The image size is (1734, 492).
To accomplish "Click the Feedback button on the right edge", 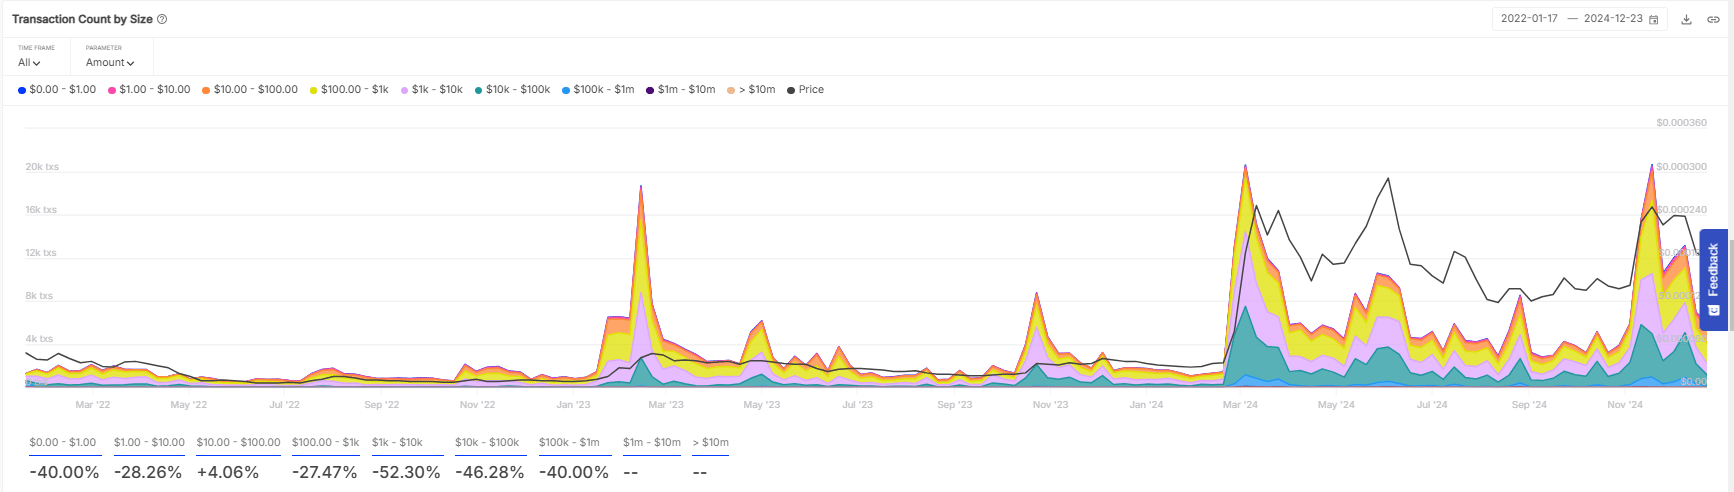I will click(x=1713, y=270).
